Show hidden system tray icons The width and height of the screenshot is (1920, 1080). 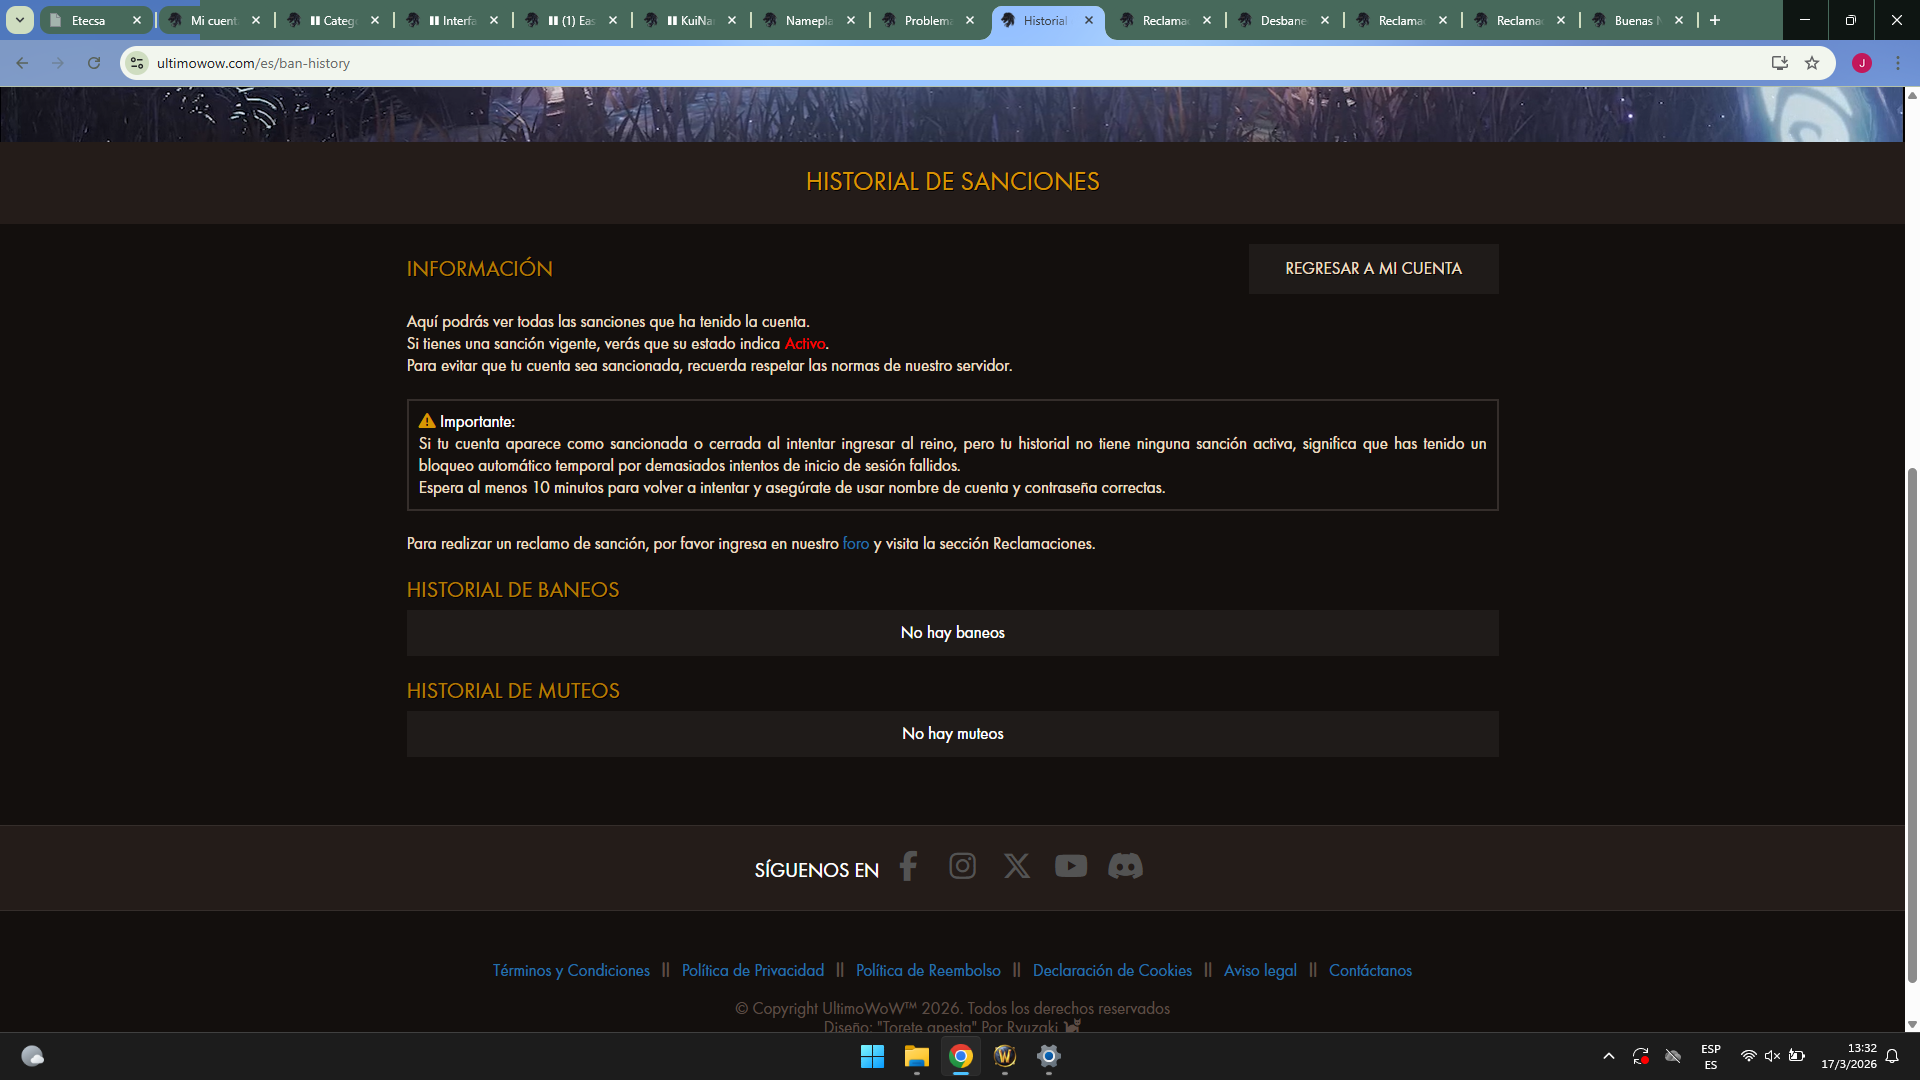[1608, 1056]
